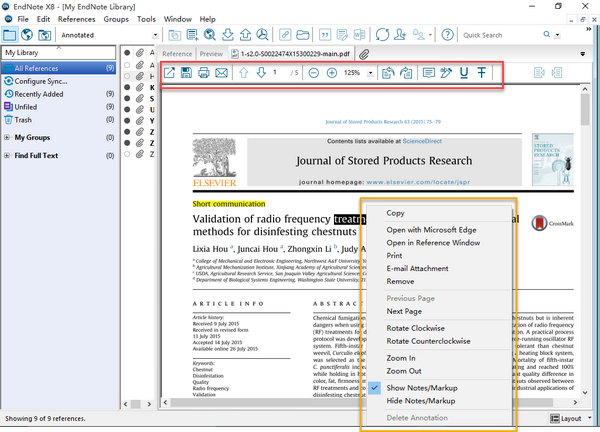The height and width of the screenshot is (432, 600).
Task: Toggle read status dot for row H
Action: 127,76
